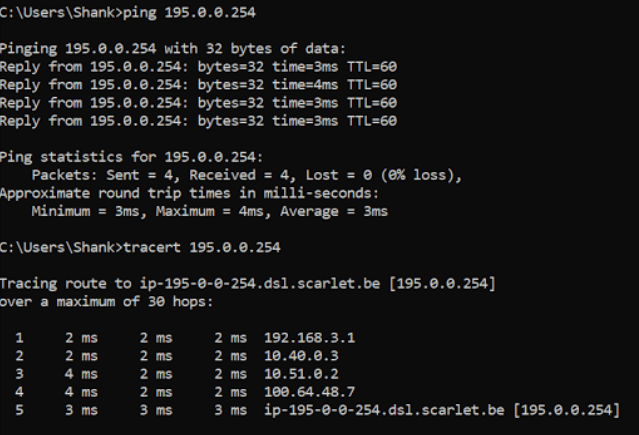Click the bracketed IP in the Tracing route line
Image resolution: width=639 pixels, height=435 pixels.
(x=442, y=283)
